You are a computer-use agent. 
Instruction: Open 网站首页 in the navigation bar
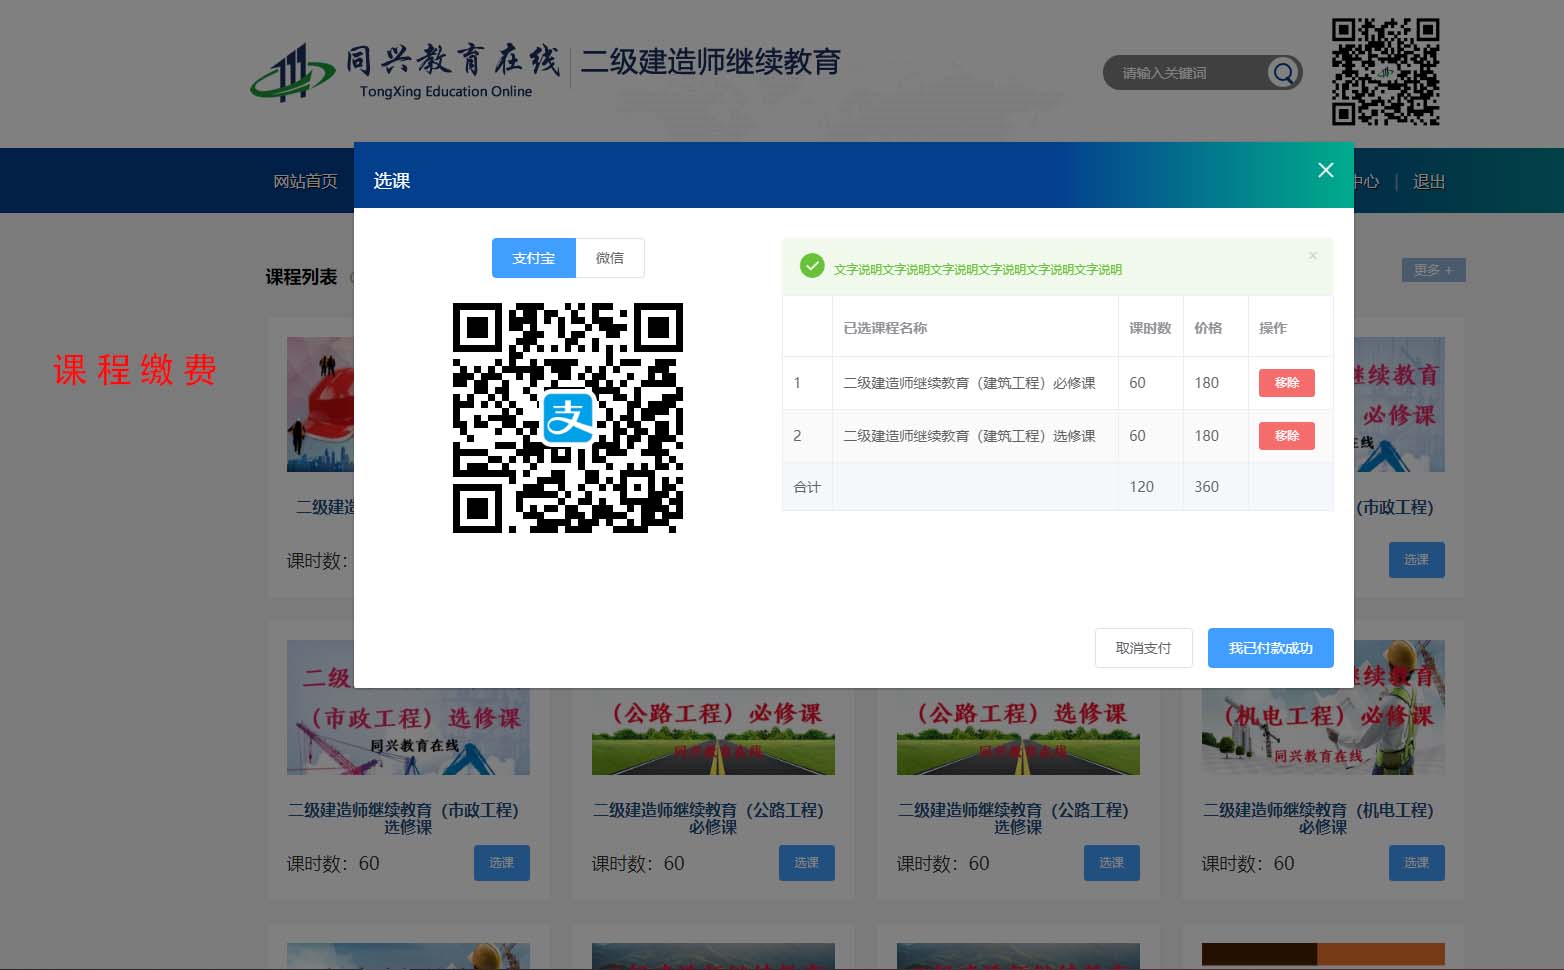point(306,181)
